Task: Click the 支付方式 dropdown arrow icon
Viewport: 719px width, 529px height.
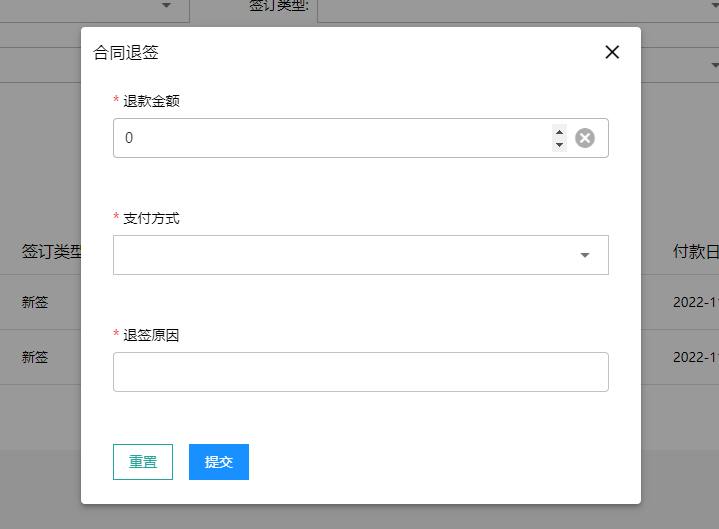Action: (x=585, y=255)
